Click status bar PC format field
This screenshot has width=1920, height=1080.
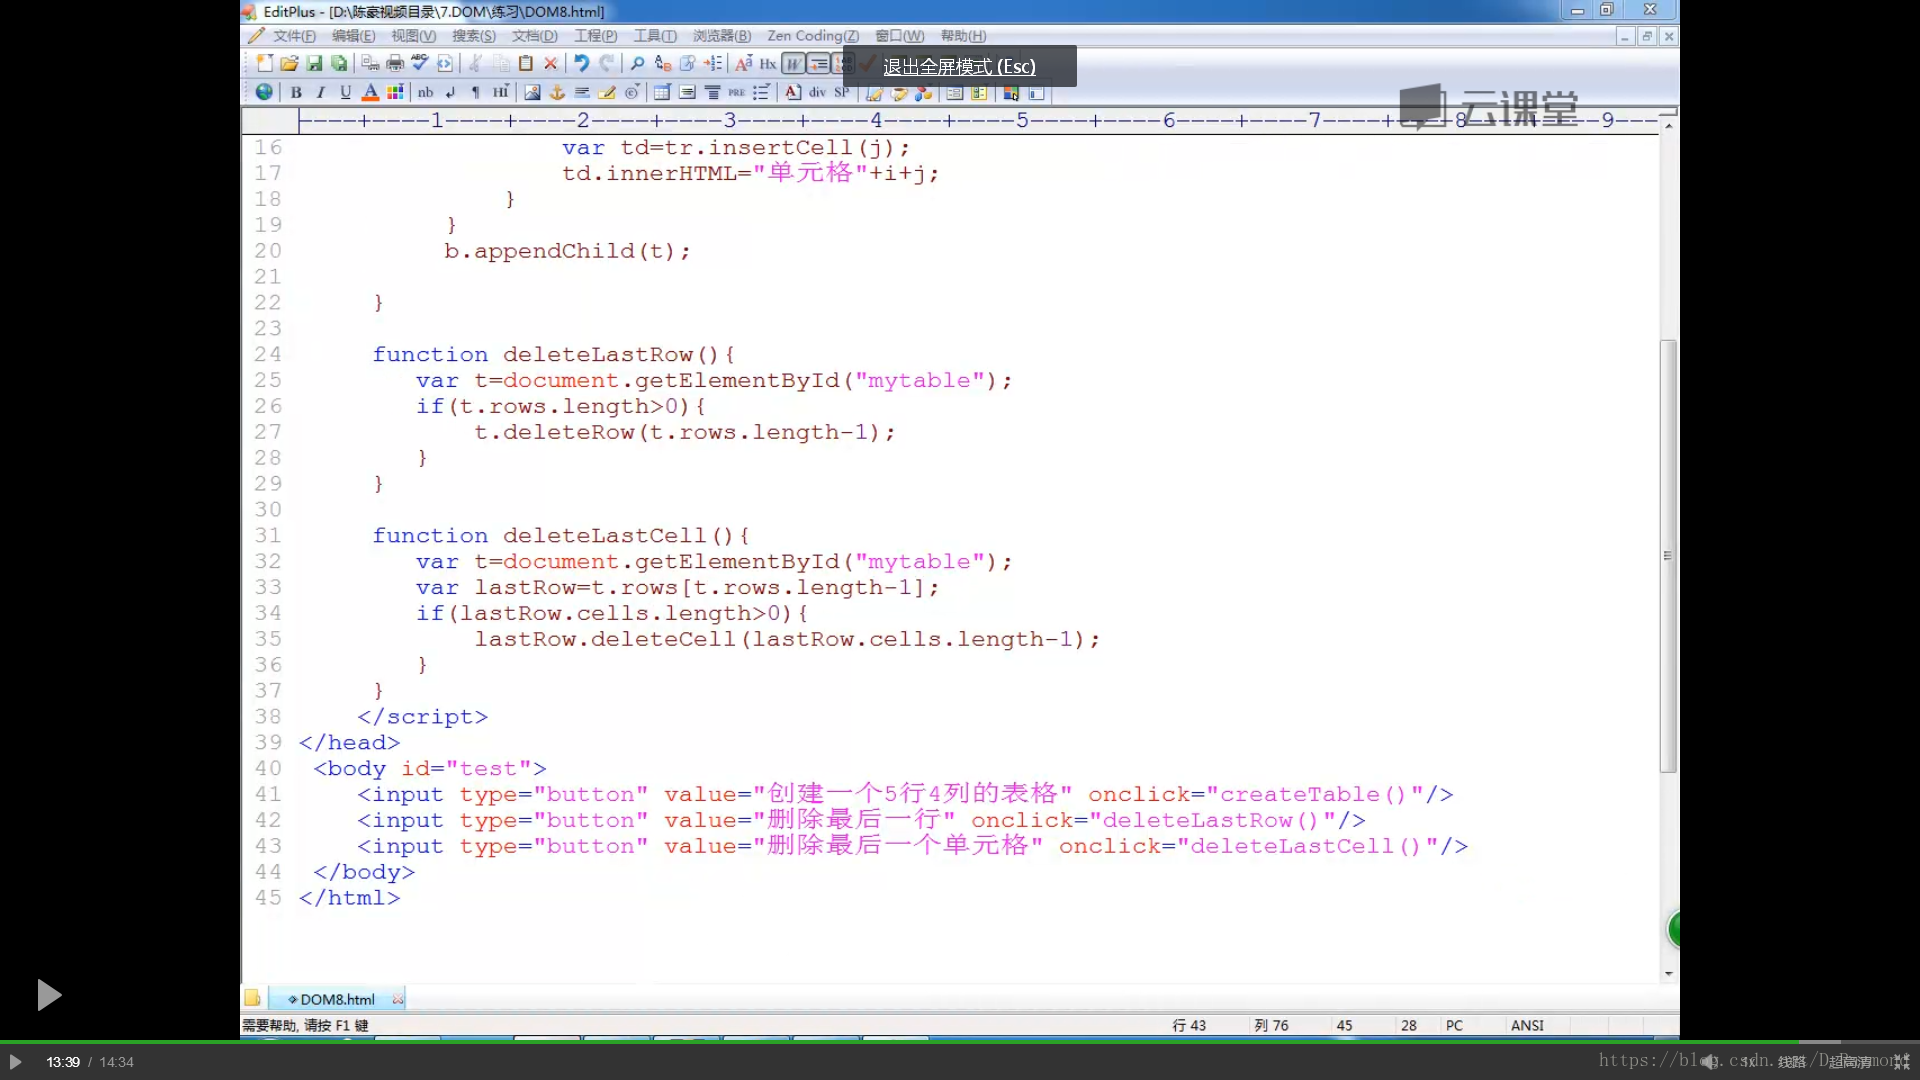1454,1025
